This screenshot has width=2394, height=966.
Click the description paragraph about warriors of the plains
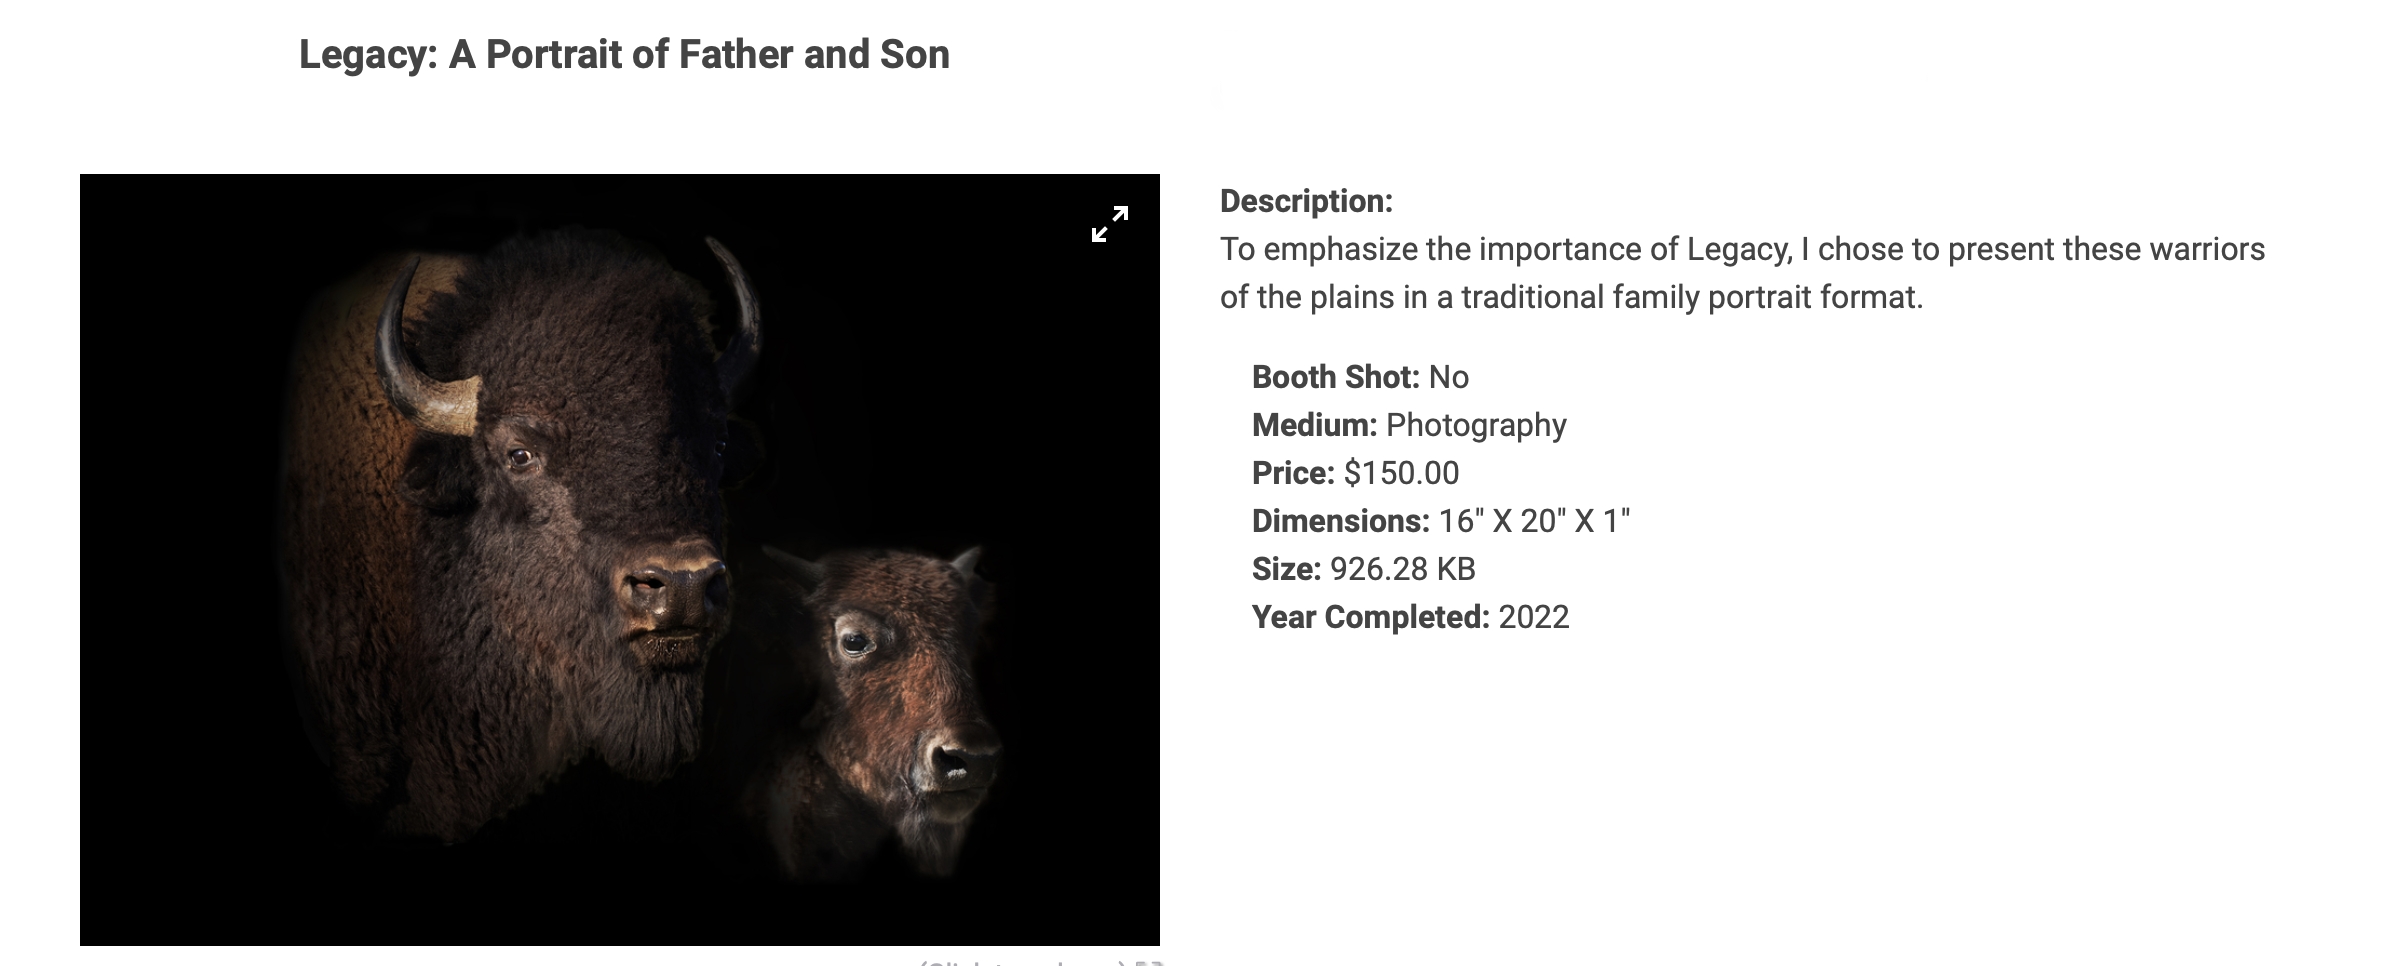pyautogui.click(x=1742, y=273)
